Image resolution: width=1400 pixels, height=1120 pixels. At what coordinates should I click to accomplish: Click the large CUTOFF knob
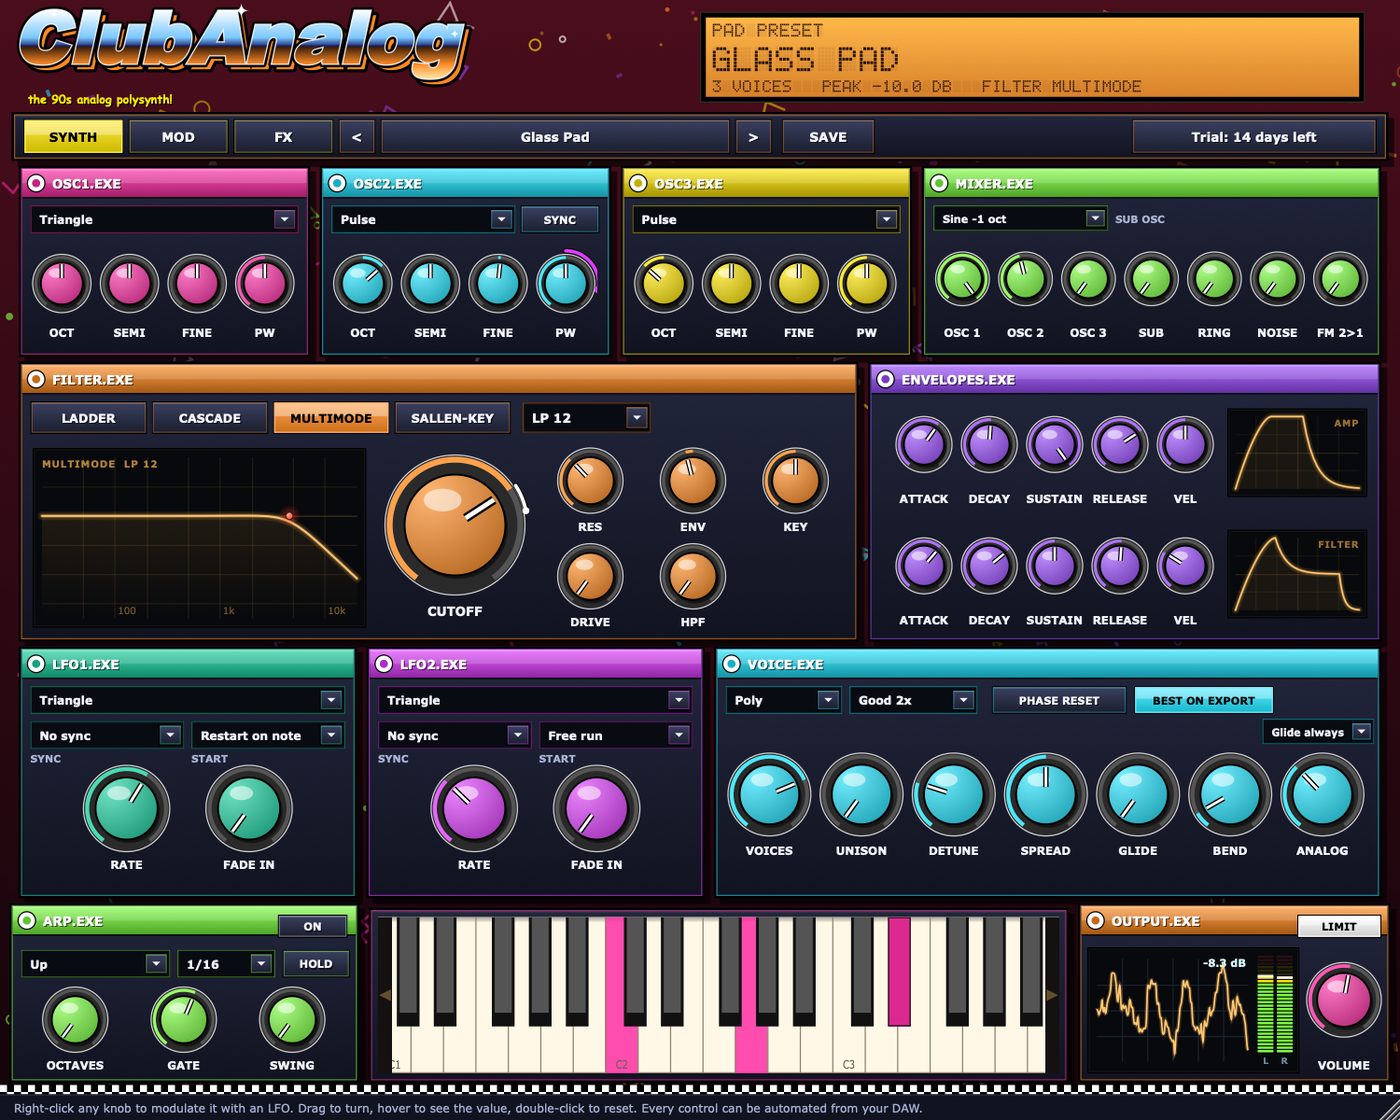[455, 526]
